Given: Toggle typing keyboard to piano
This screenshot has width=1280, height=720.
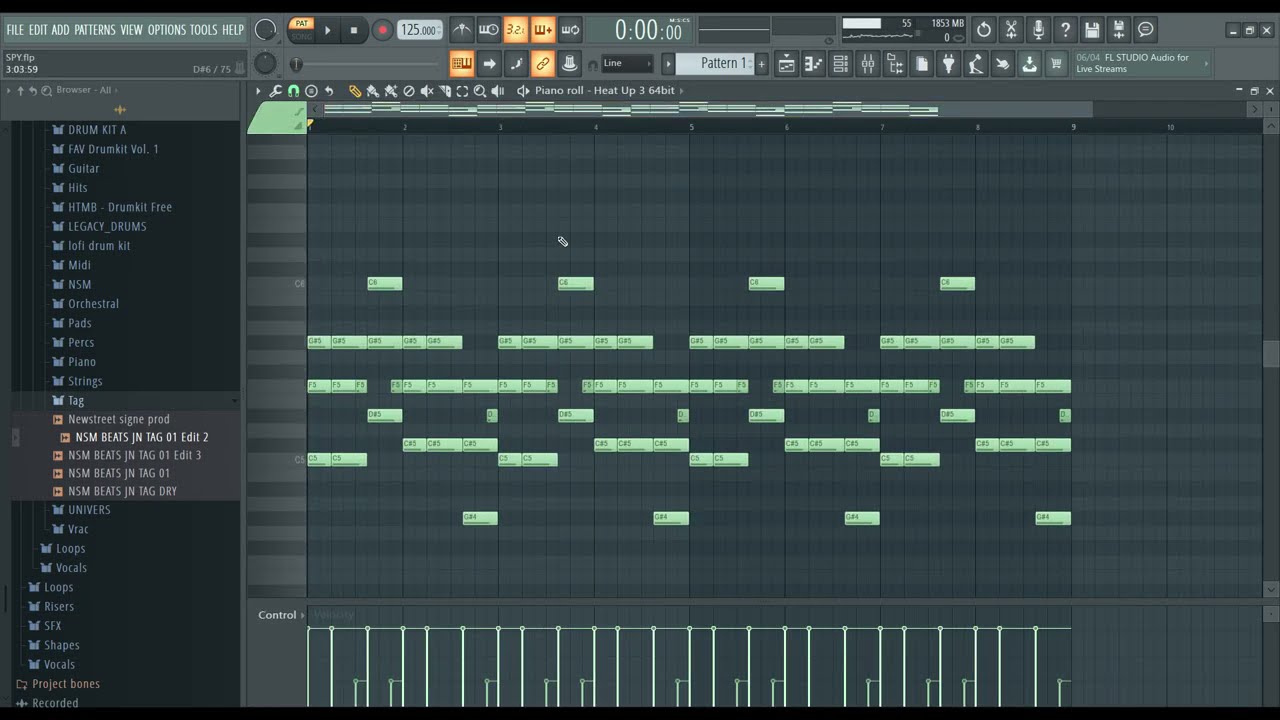Looking at the screenshot, I should [x=461, y=64].
